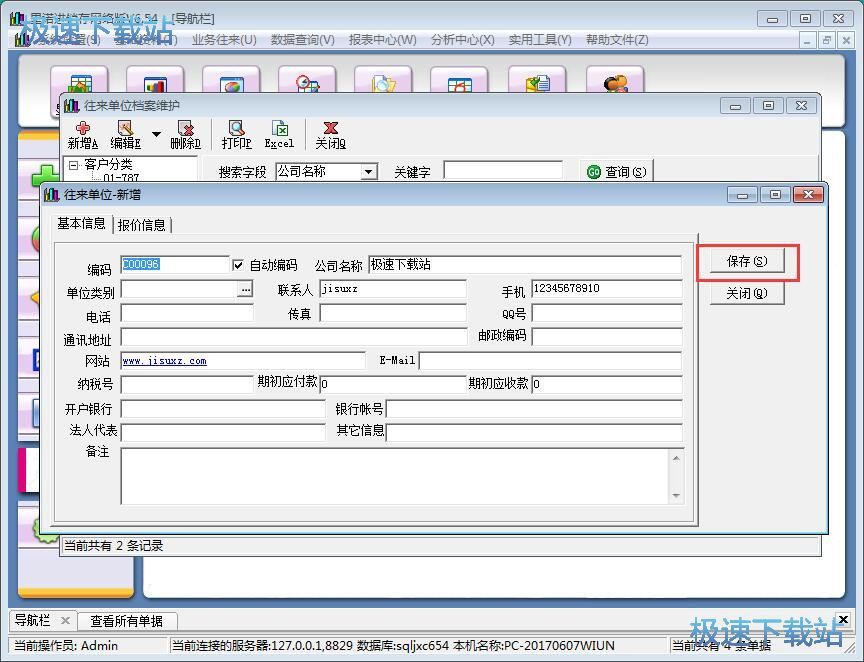The width and height of the screenshot is (864, 662).
Task: Click the 通讯地址 address field
Action: tap(294, 337)
